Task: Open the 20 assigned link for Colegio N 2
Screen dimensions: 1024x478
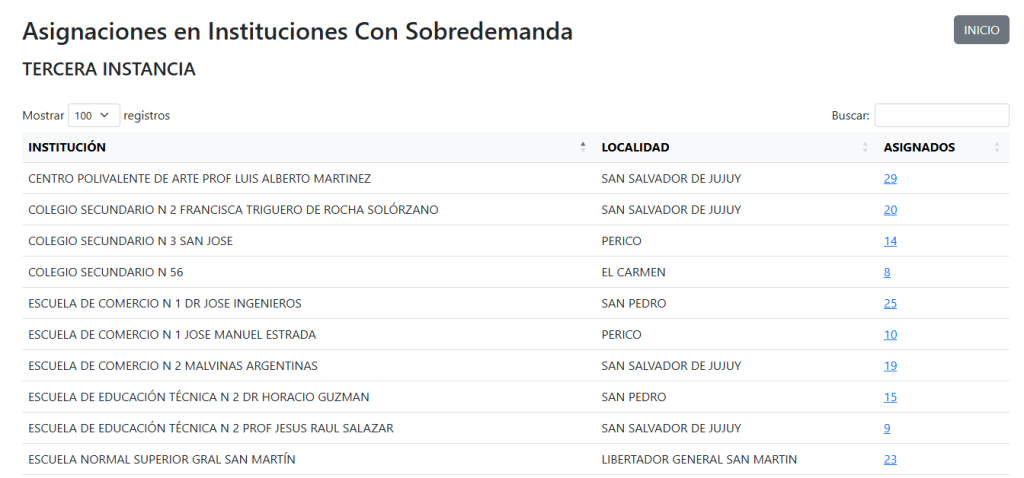Action: pyautogui.click(x=890, y=210)
